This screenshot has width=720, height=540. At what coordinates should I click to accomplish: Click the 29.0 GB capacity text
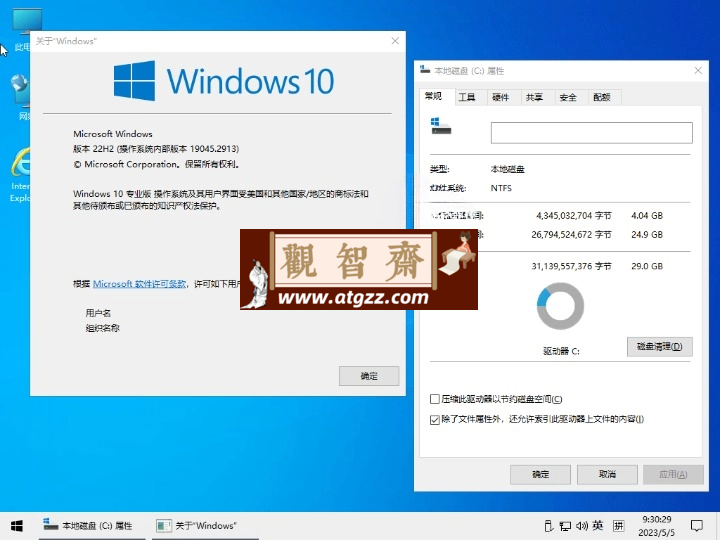[x=647, y=266]
